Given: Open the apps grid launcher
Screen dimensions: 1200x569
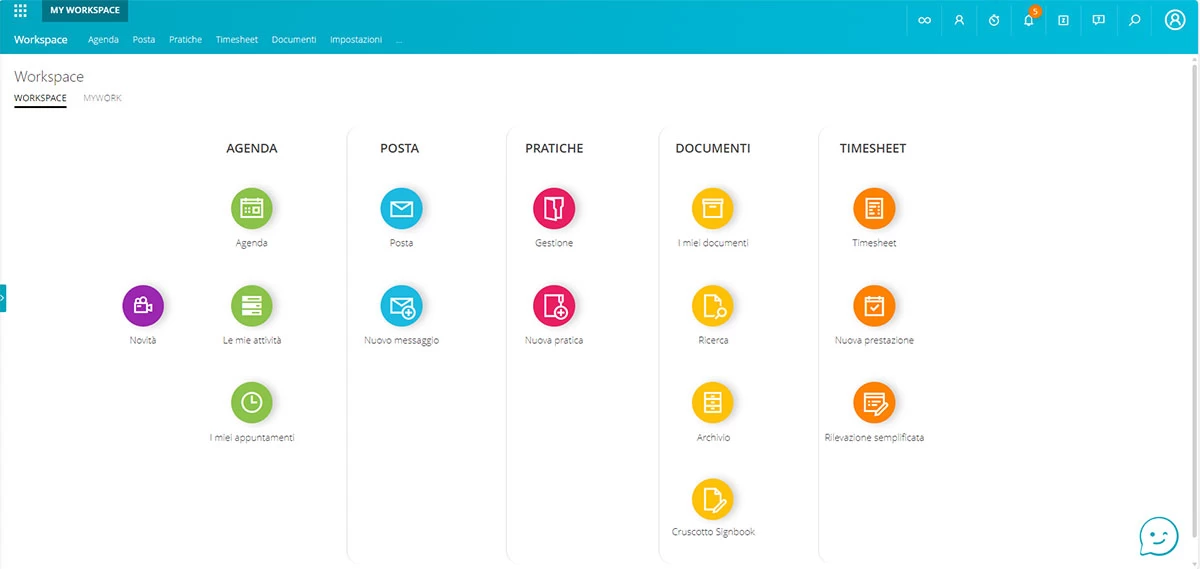Looking at the screenshot, I should tap(20, 12).
